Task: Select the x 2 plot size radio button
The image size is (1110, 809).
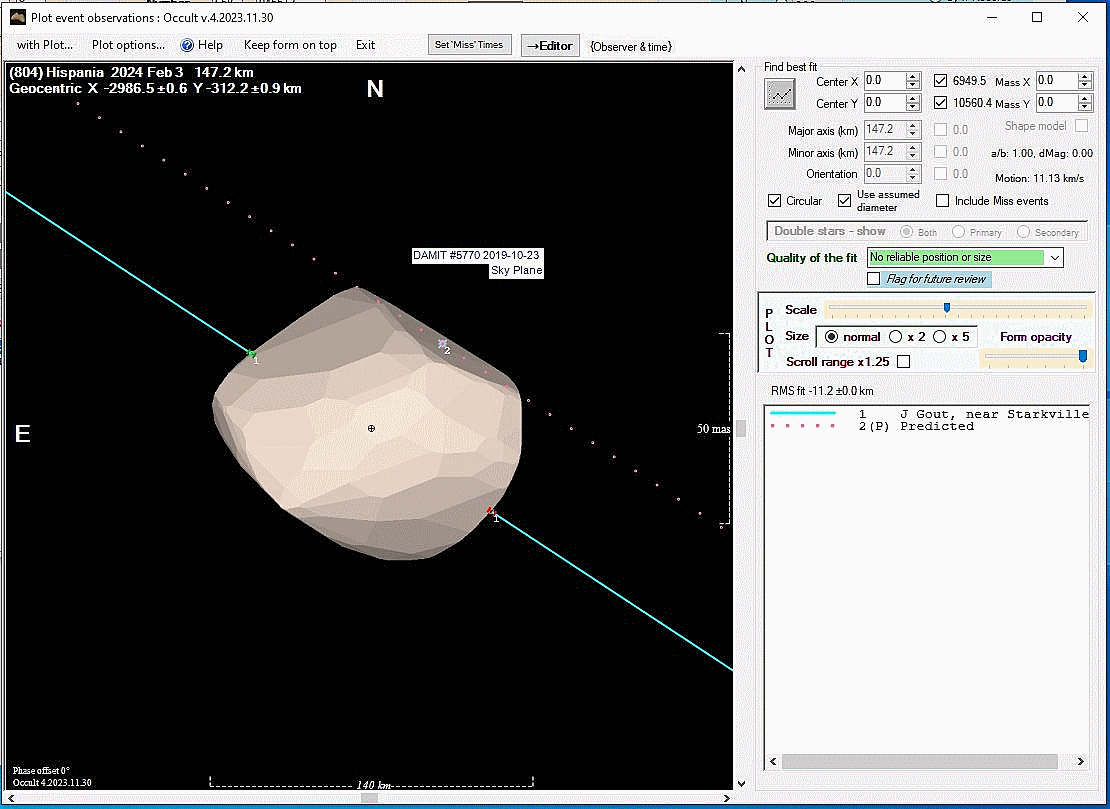Action: (896, 337)
